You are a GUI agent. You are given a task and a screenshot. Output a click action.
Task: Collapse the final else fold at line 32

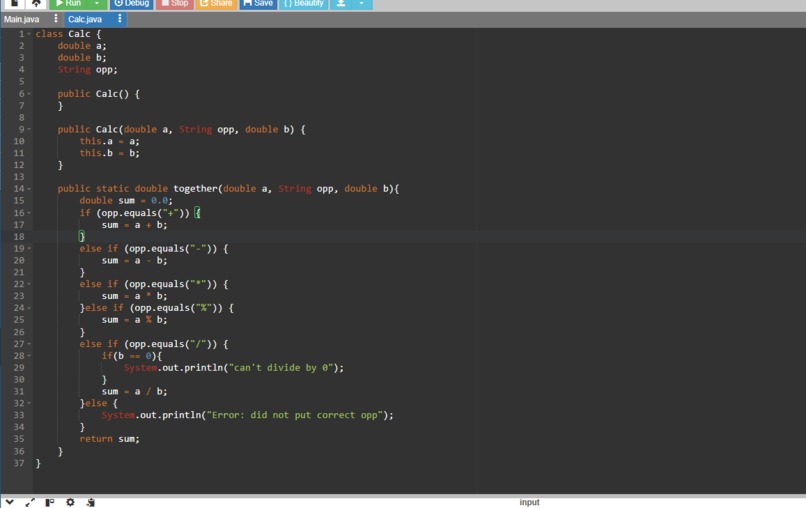coord(29,404)
